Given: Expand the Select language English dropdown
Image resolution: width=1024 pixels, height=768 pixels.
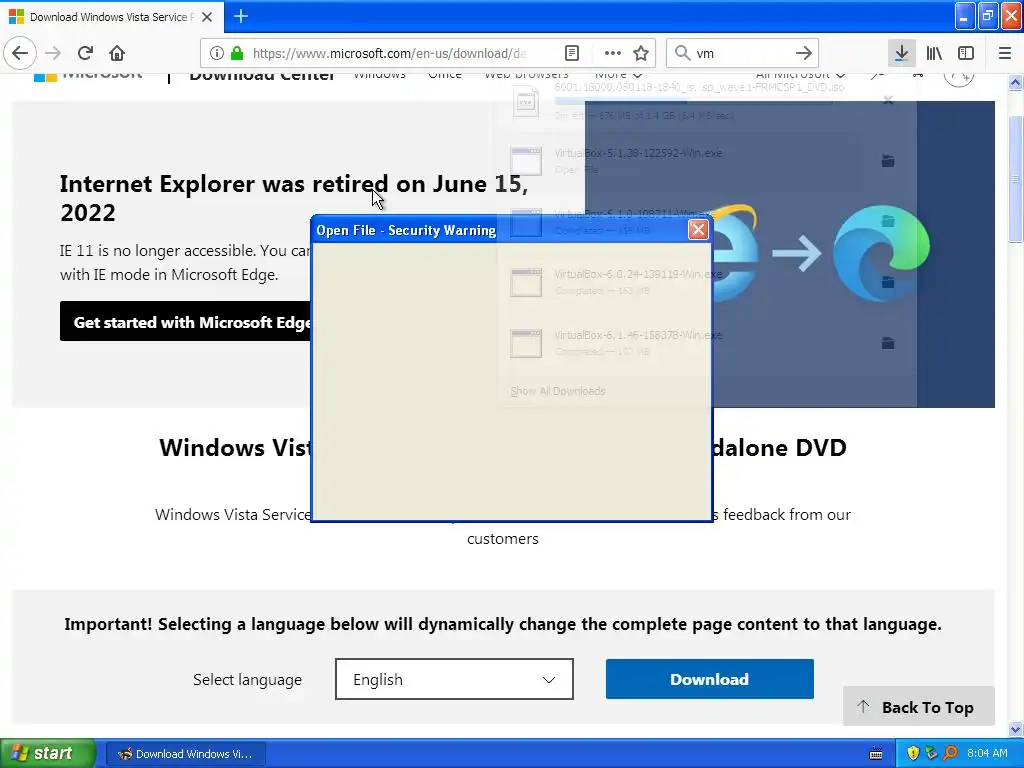Looking at the screenshot, I should coord(455,679).
